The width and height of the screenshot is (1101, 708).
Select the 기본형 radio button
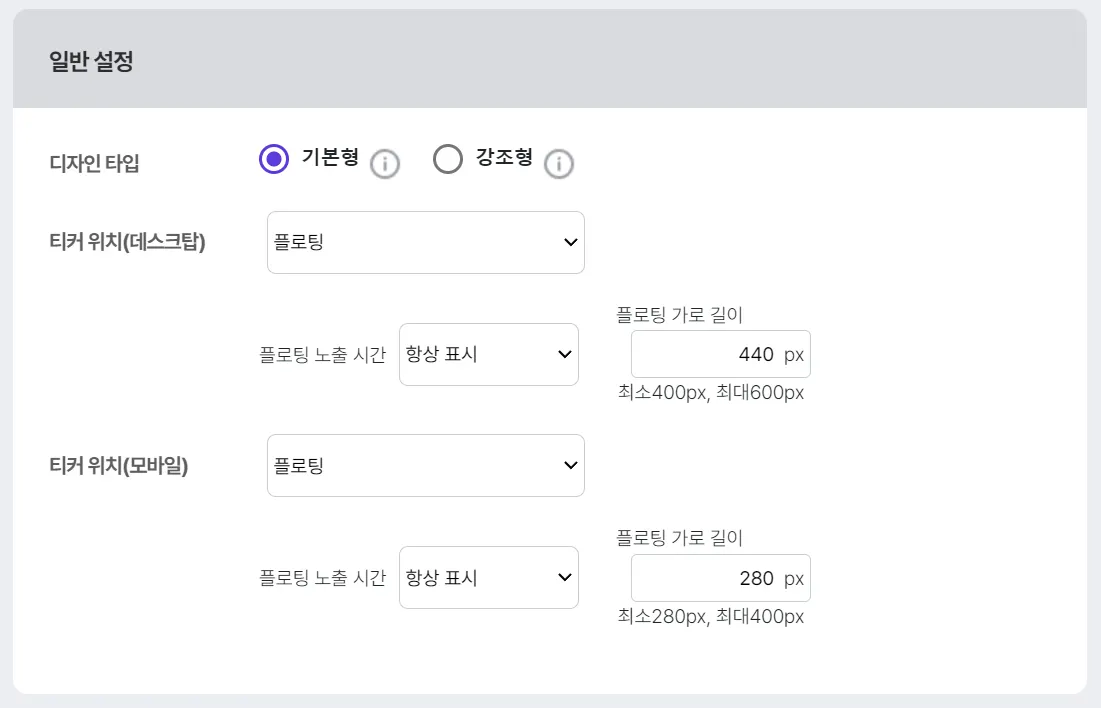(274, 160)
